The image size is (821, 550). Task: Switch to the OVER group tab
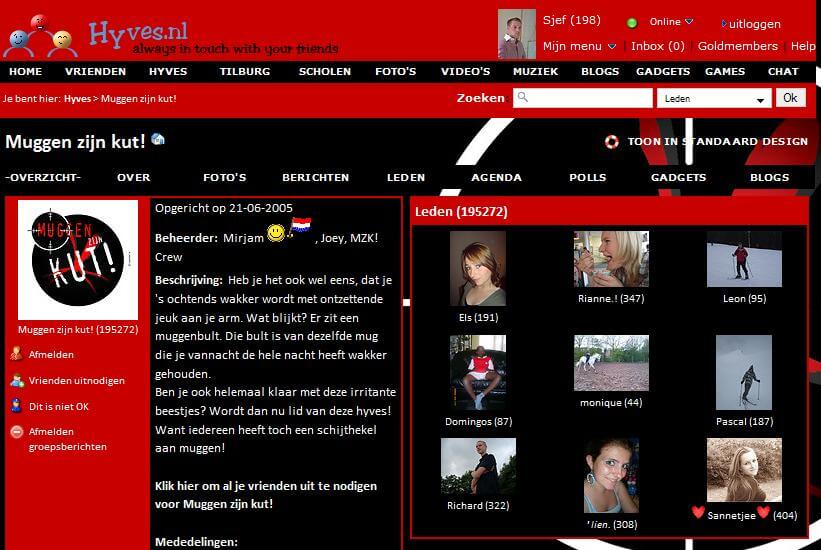pos(134,177)
